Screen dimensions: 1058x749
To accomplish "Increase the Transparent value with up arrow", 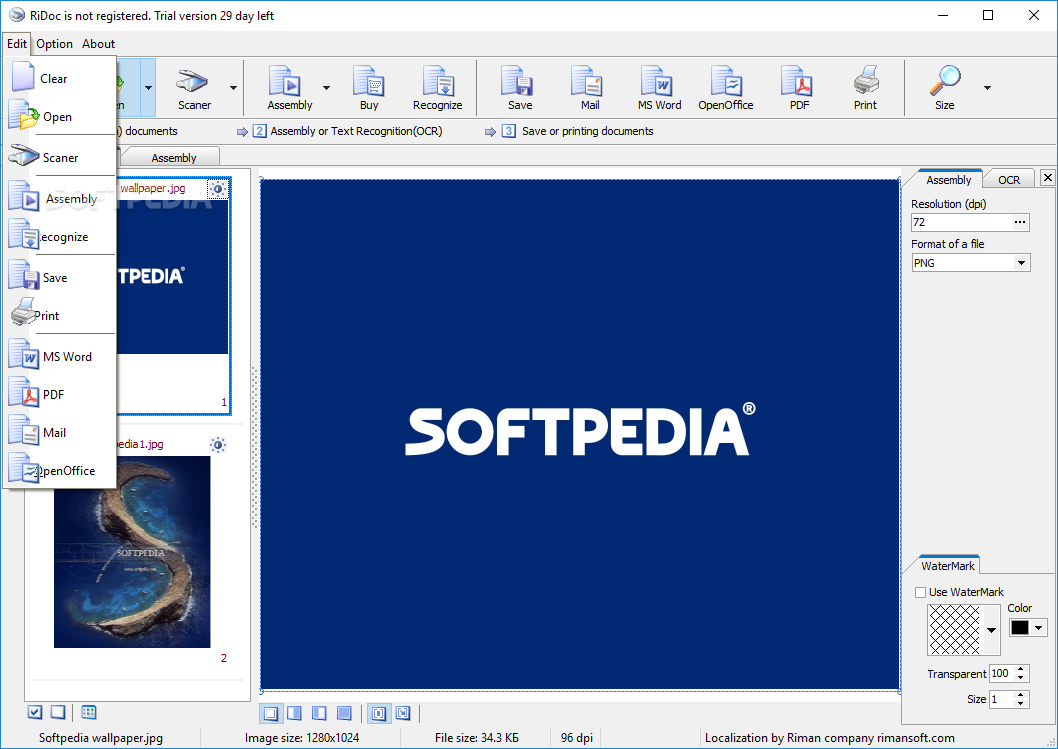I will point(1021,669).
